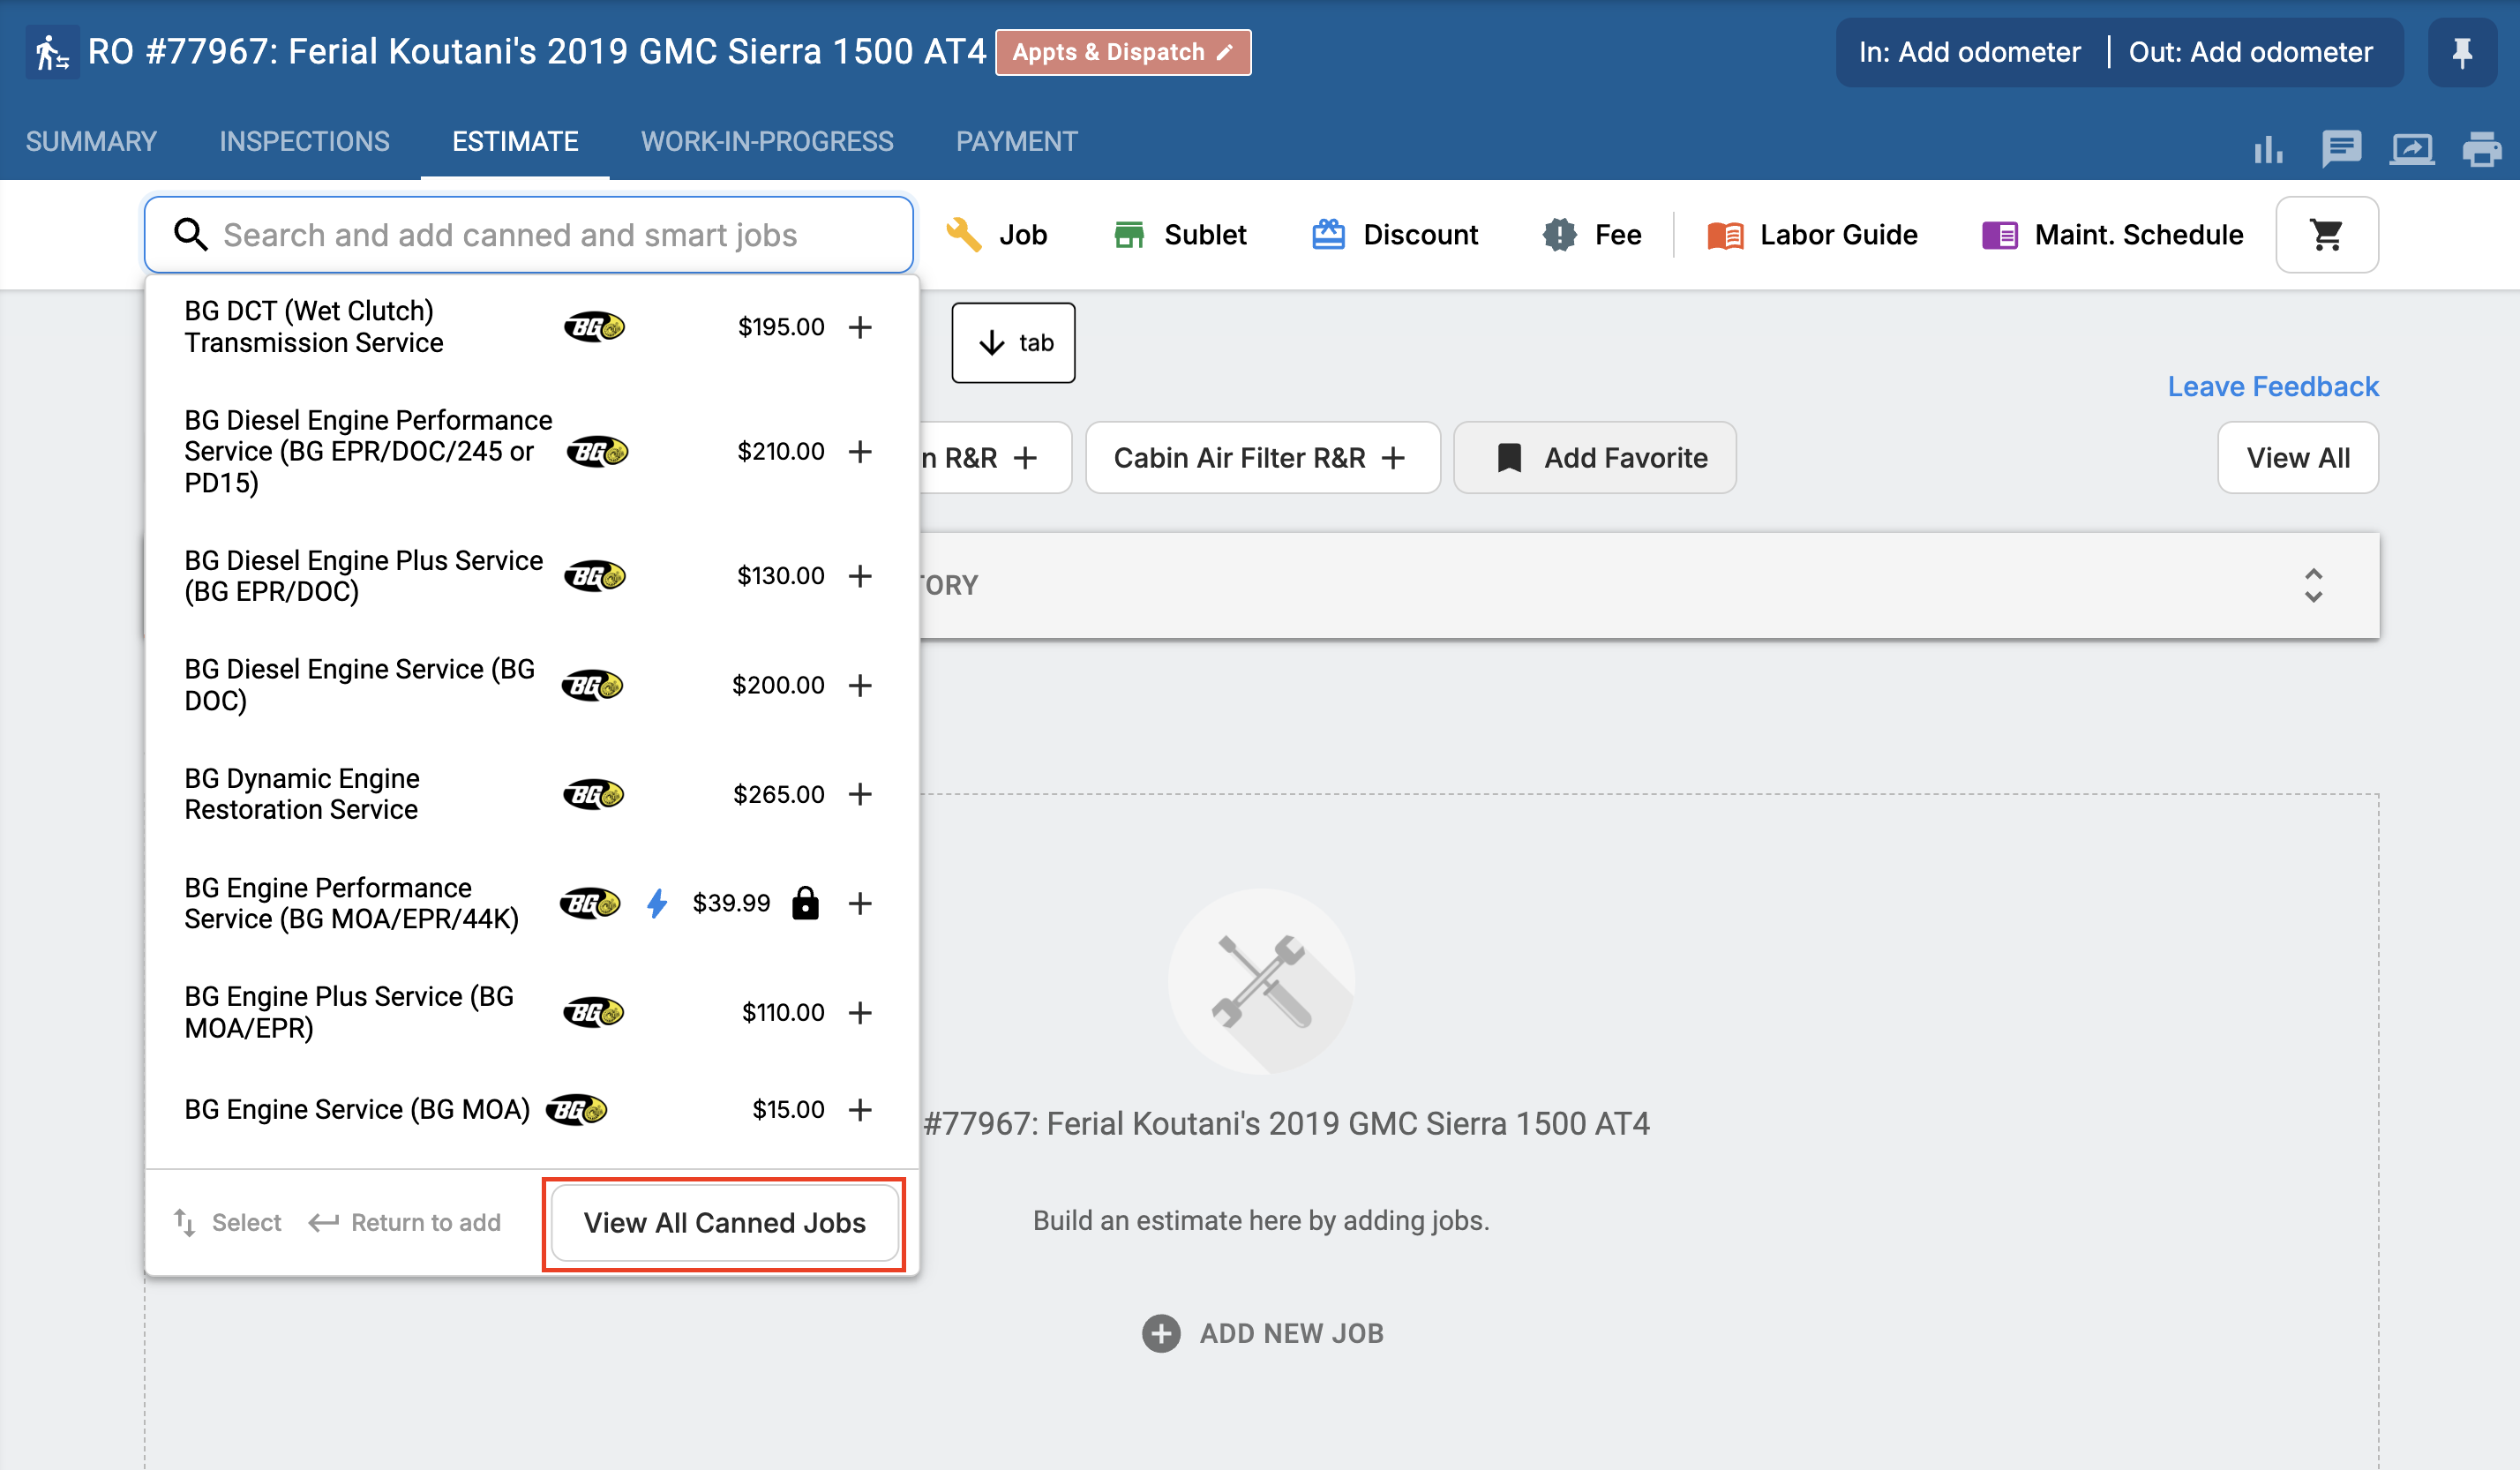Click BG logo on BG Engine Plus Service
Image resolution: width=2520 pixels, height=1470 pixels.
pyautogui.click(x=593, y=1013)
